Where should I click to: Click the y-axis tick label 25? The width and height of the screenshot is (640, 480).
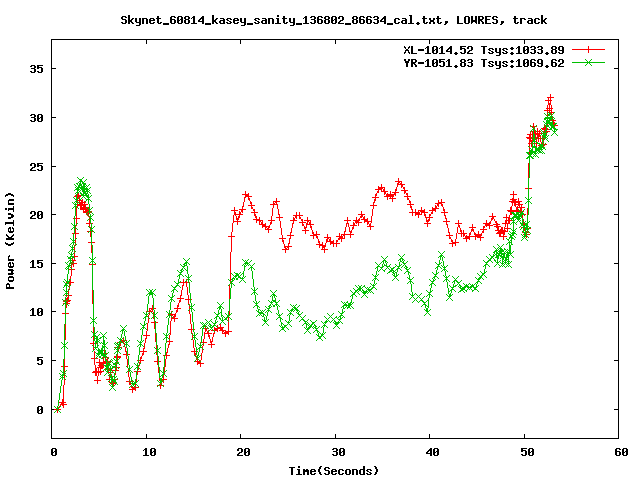pos(36,167)
